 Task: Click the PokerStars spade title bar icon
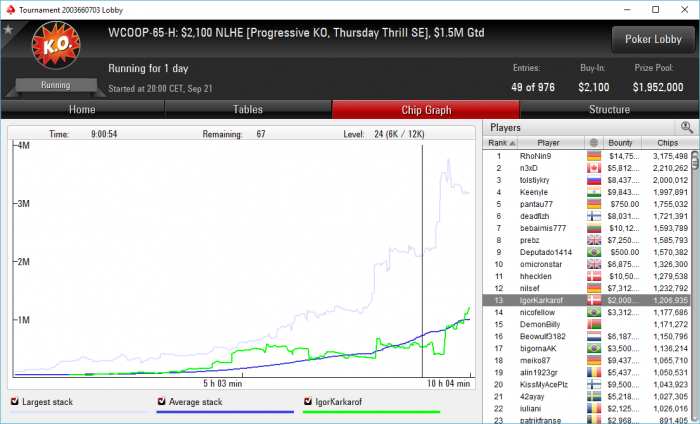tap(10, 9)
